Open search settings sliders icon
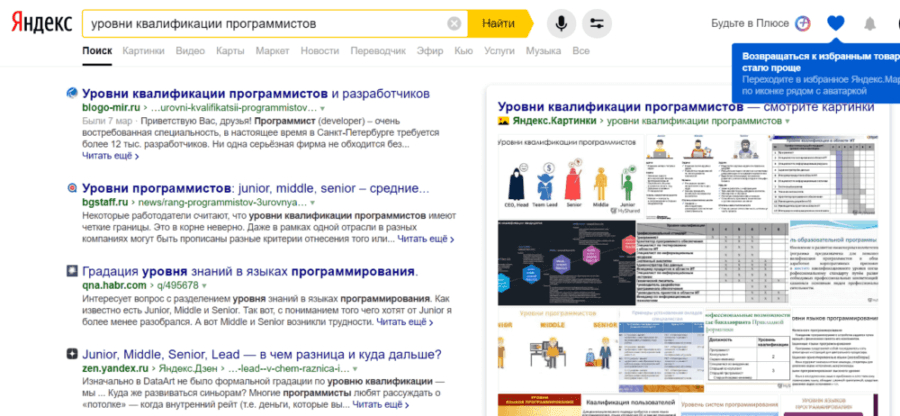The height and width of the screenshot is (416, 900). (597, 24)
